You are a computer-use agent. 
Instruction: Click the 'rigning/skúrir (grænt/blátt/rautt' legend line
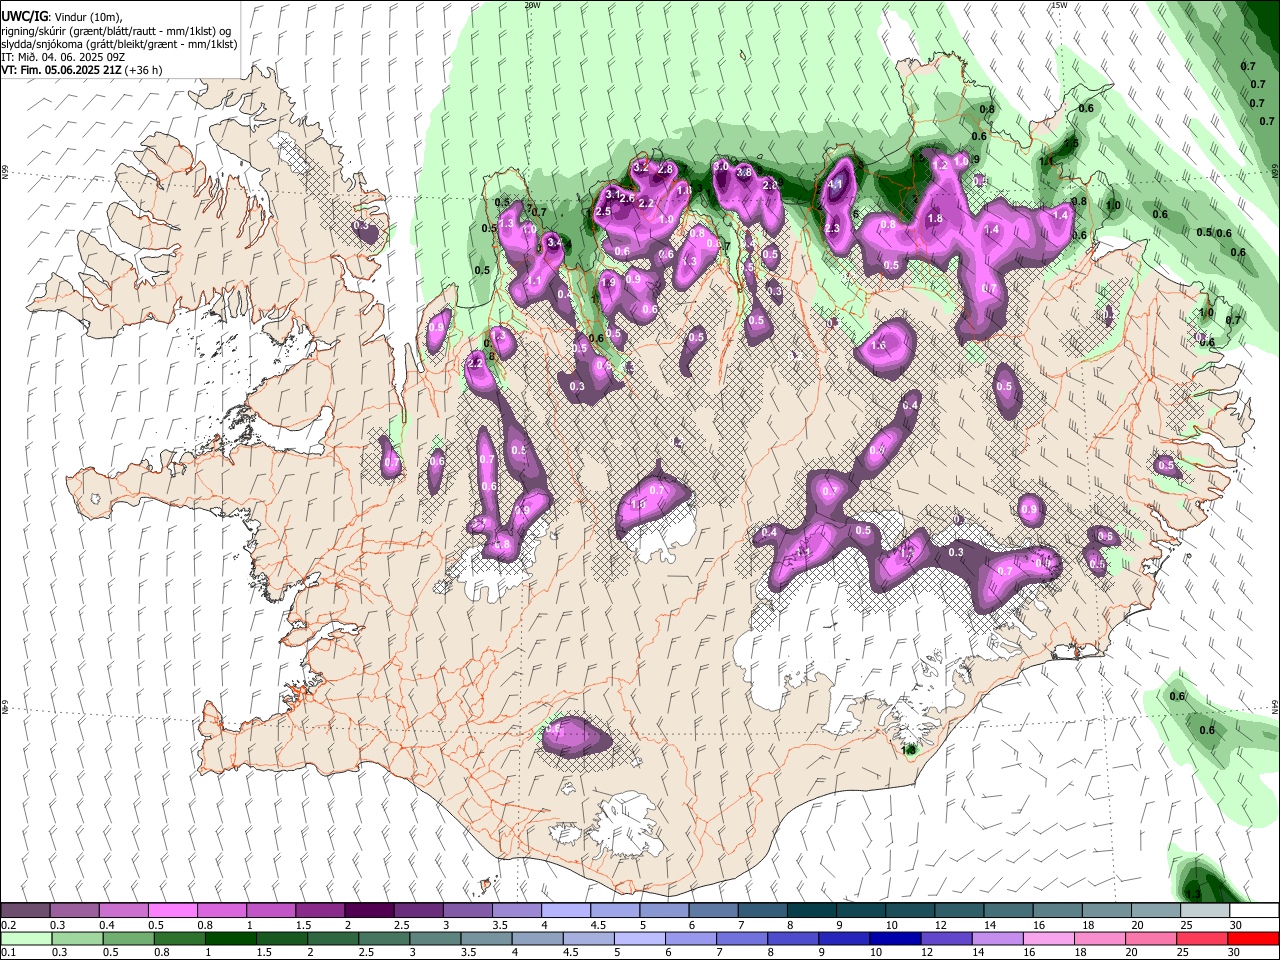click(x=117, y=31)
